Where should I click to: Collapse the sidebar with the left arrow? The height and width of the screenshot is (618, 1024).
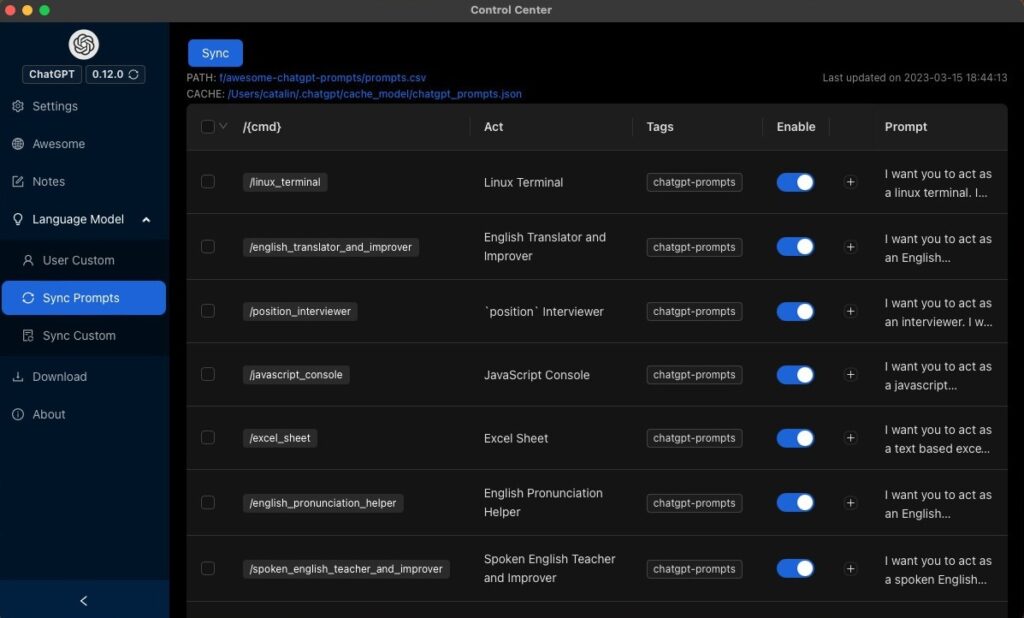coord(84,600)
